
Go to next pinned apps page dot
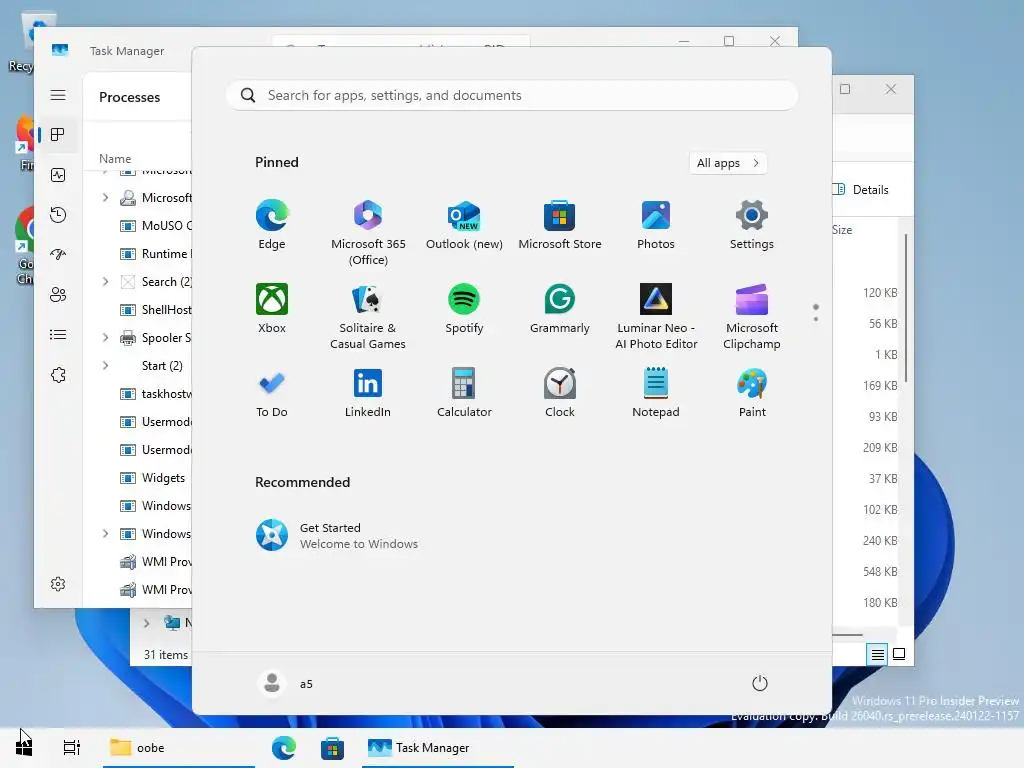(816, 319)
